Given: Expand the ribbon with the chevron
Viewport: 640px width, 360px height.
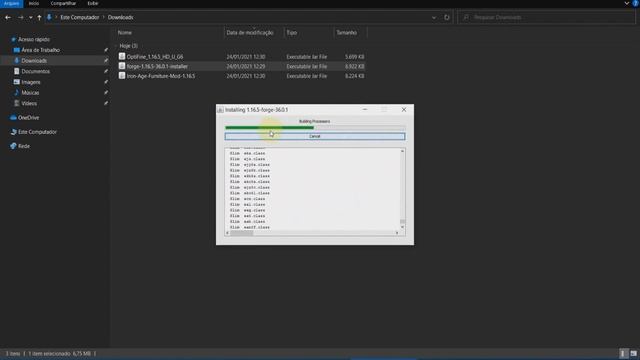Looking at the screenshot, I should click(627, 3).
